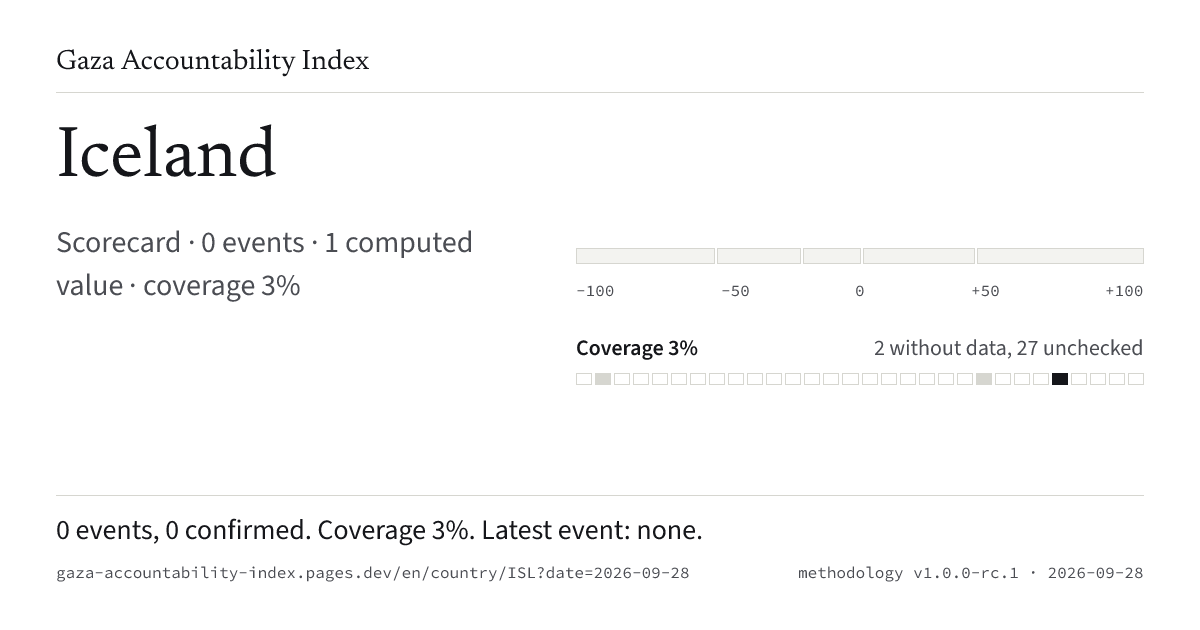This screenshot has height=630, width=1200.
Task: Click empty cell right after first grey cell
Action: click(x=622, y=379)
